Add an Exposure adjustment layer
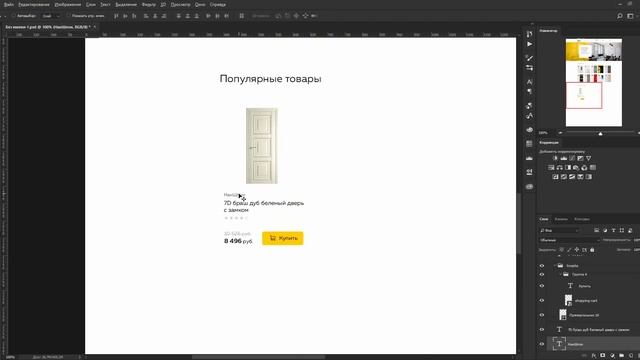The height and width of the screenshot is (360, 640). [x=580, y=158]
